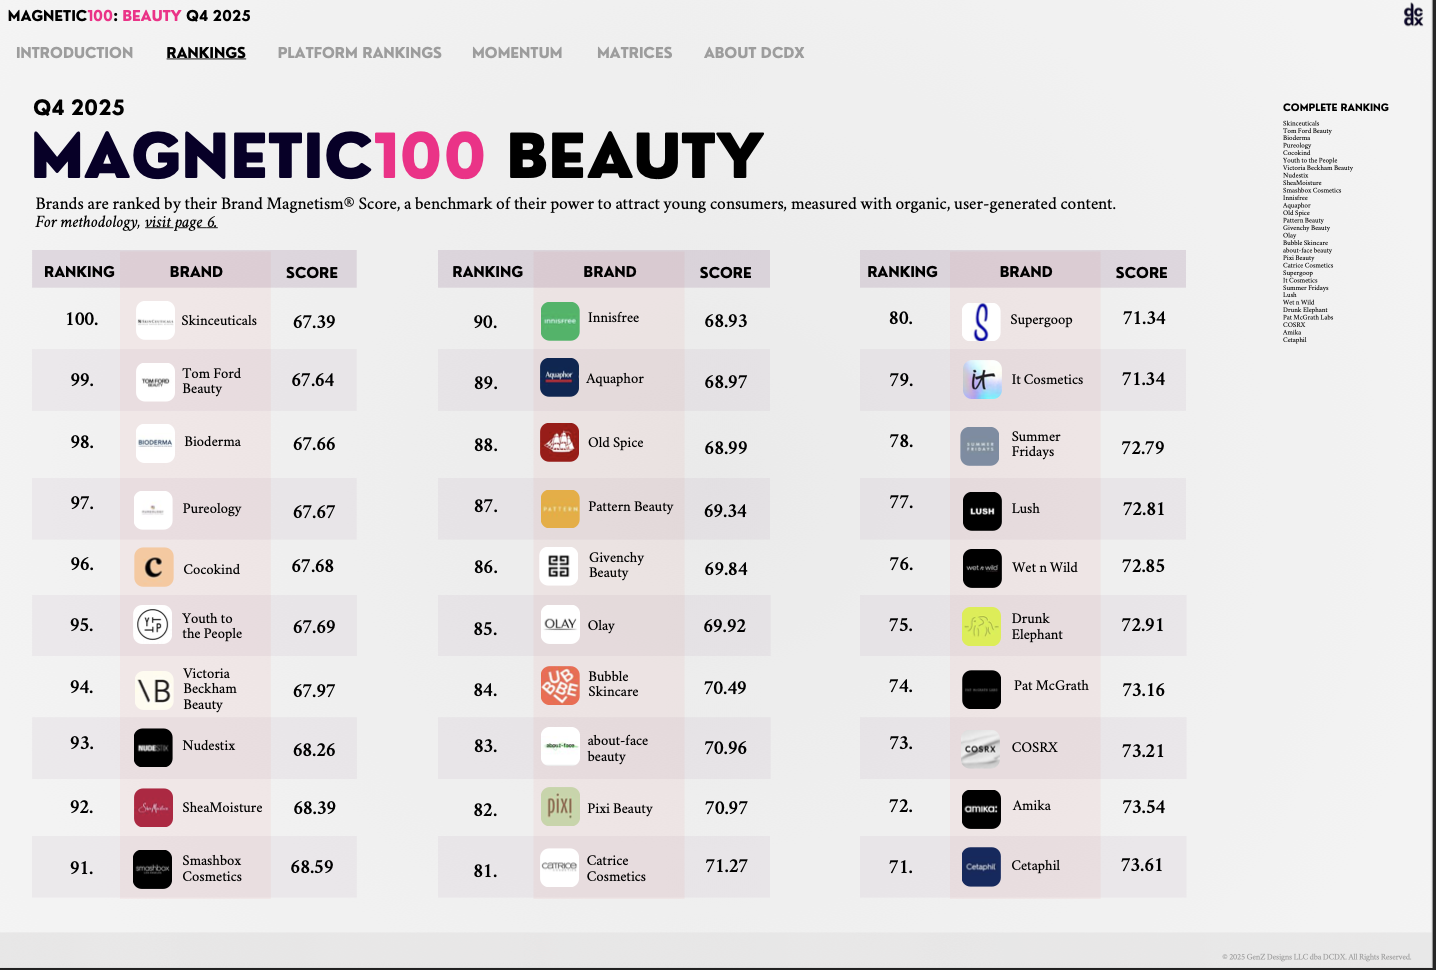Follow the 'visit page 6' methodology link
Viewport: 1436px width, 970px height.
point(181,222)
